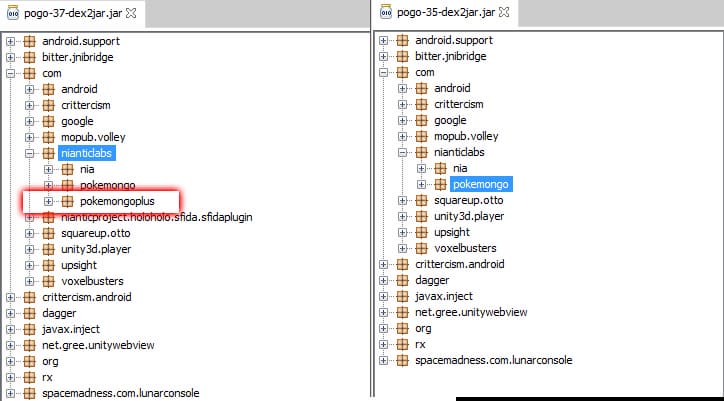Image resolution: width=724 pixels, height=401 pixels.
Task: Expand voxelbusters in pogo-35 tree
Action: coord(403,249)
